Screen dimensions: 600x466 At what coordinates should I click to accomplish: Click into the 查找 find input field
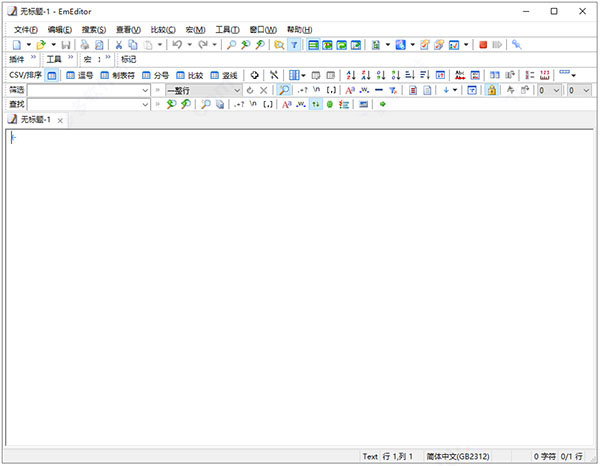coord(84,104)
